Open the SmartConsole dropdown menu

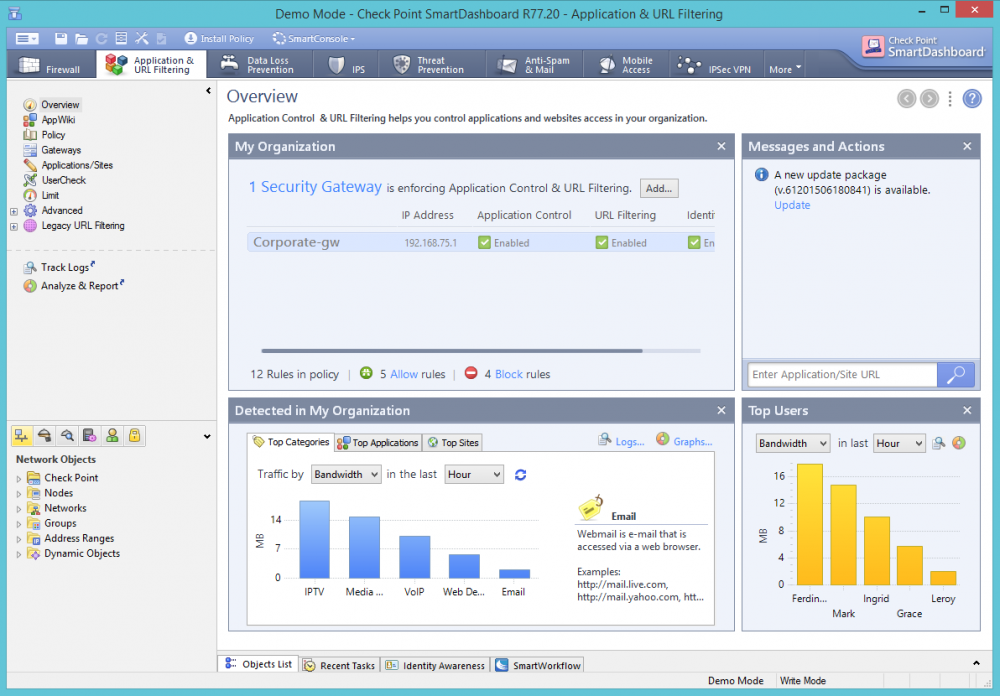(x=313, y=39)
